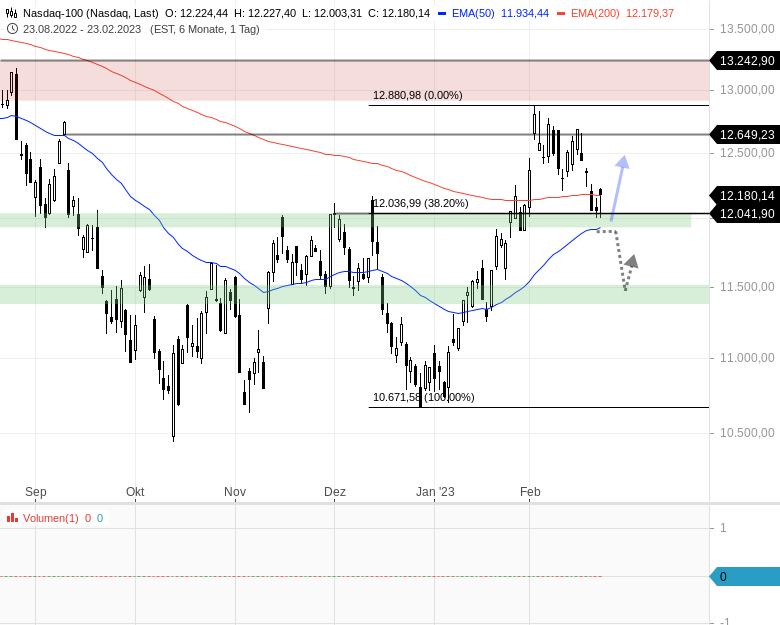
Task: Click the 12.500,00 price axis label
Action: coord(747,153)
